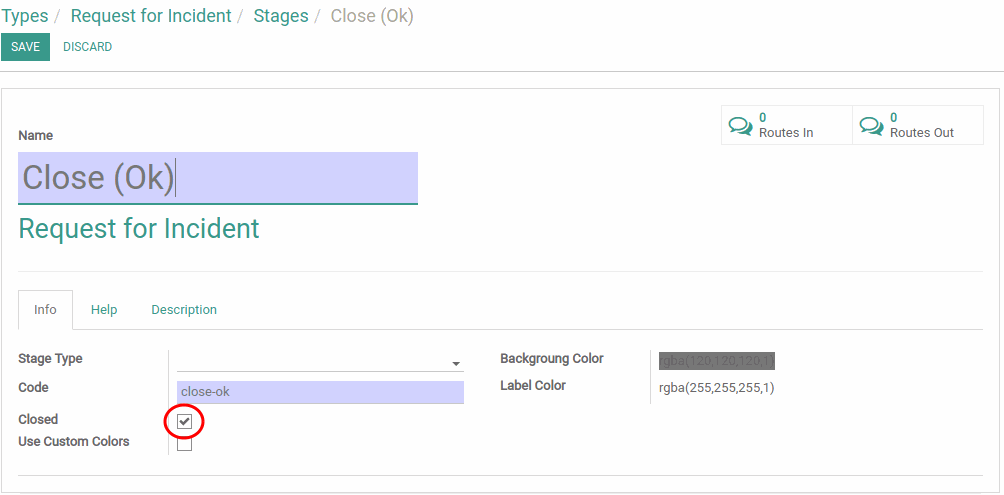
Task: Click the Stage Type selection field
Action: click(320, 361)
